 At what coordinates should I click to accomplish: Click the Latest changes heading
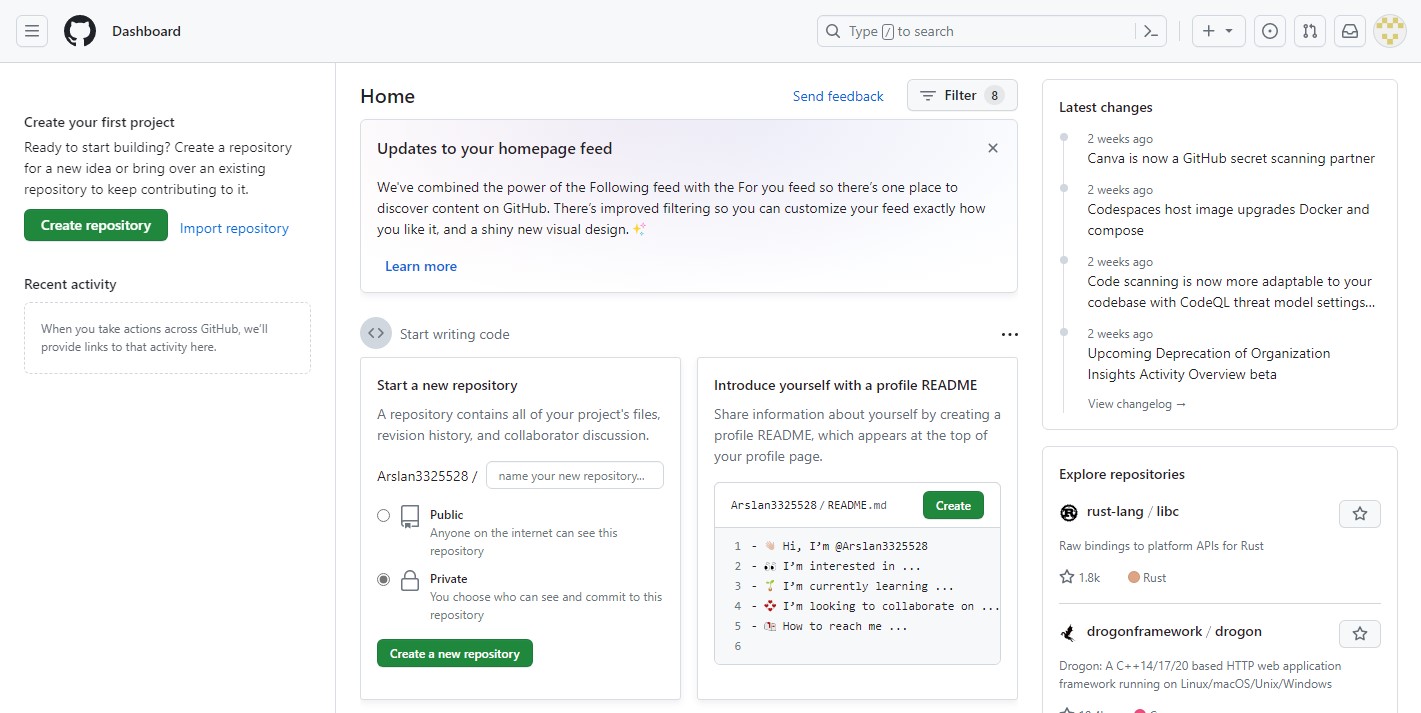point(1106,107)
